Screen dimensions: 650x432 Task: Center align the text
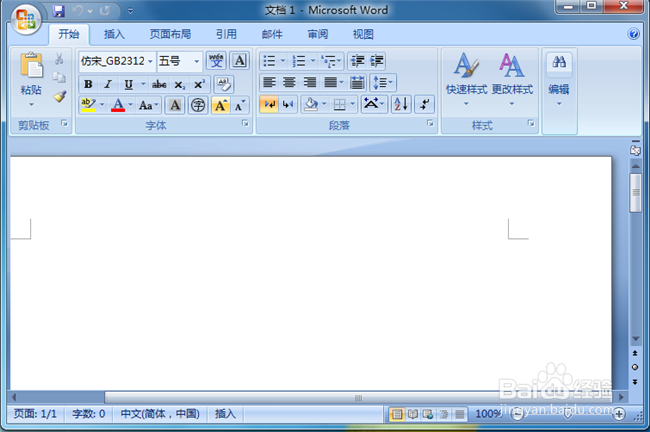289,82
